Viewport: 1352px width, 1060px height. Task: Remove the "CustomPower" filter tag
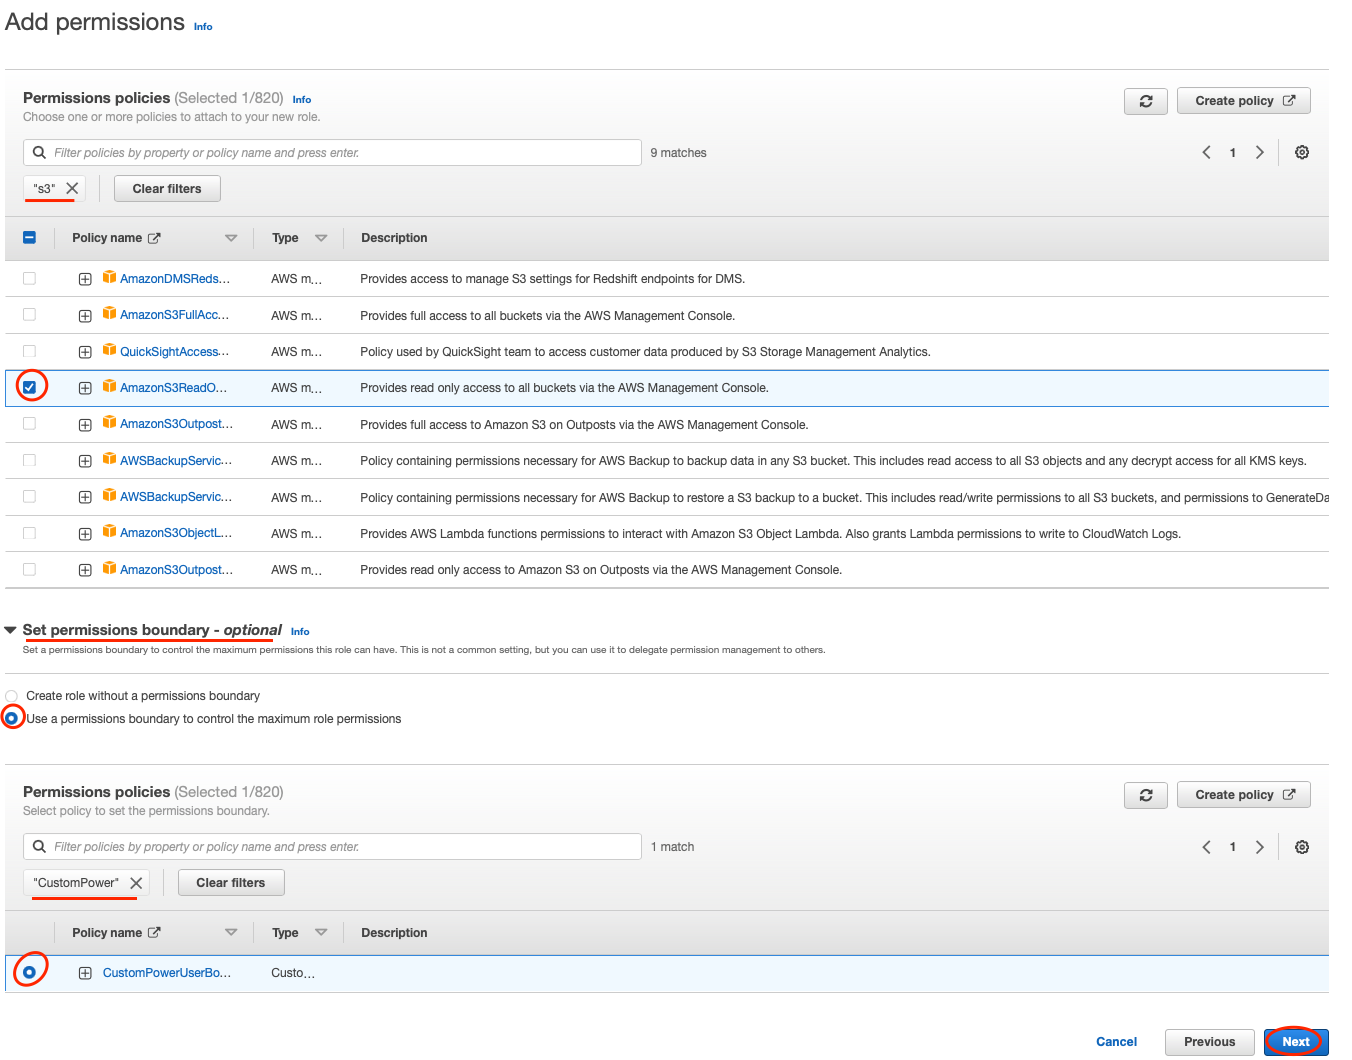tap(136, 883)
